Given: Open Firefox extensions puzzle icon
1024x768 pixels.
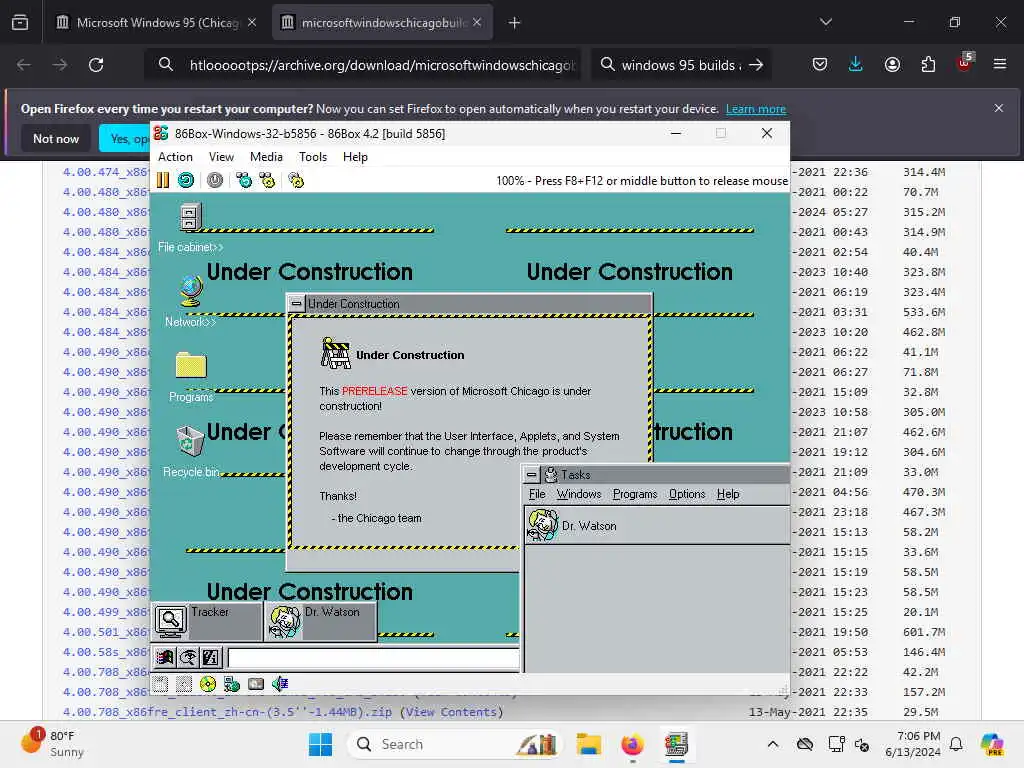Looking at the screenshot, I should pyautogui.click(x=928, y=64).
